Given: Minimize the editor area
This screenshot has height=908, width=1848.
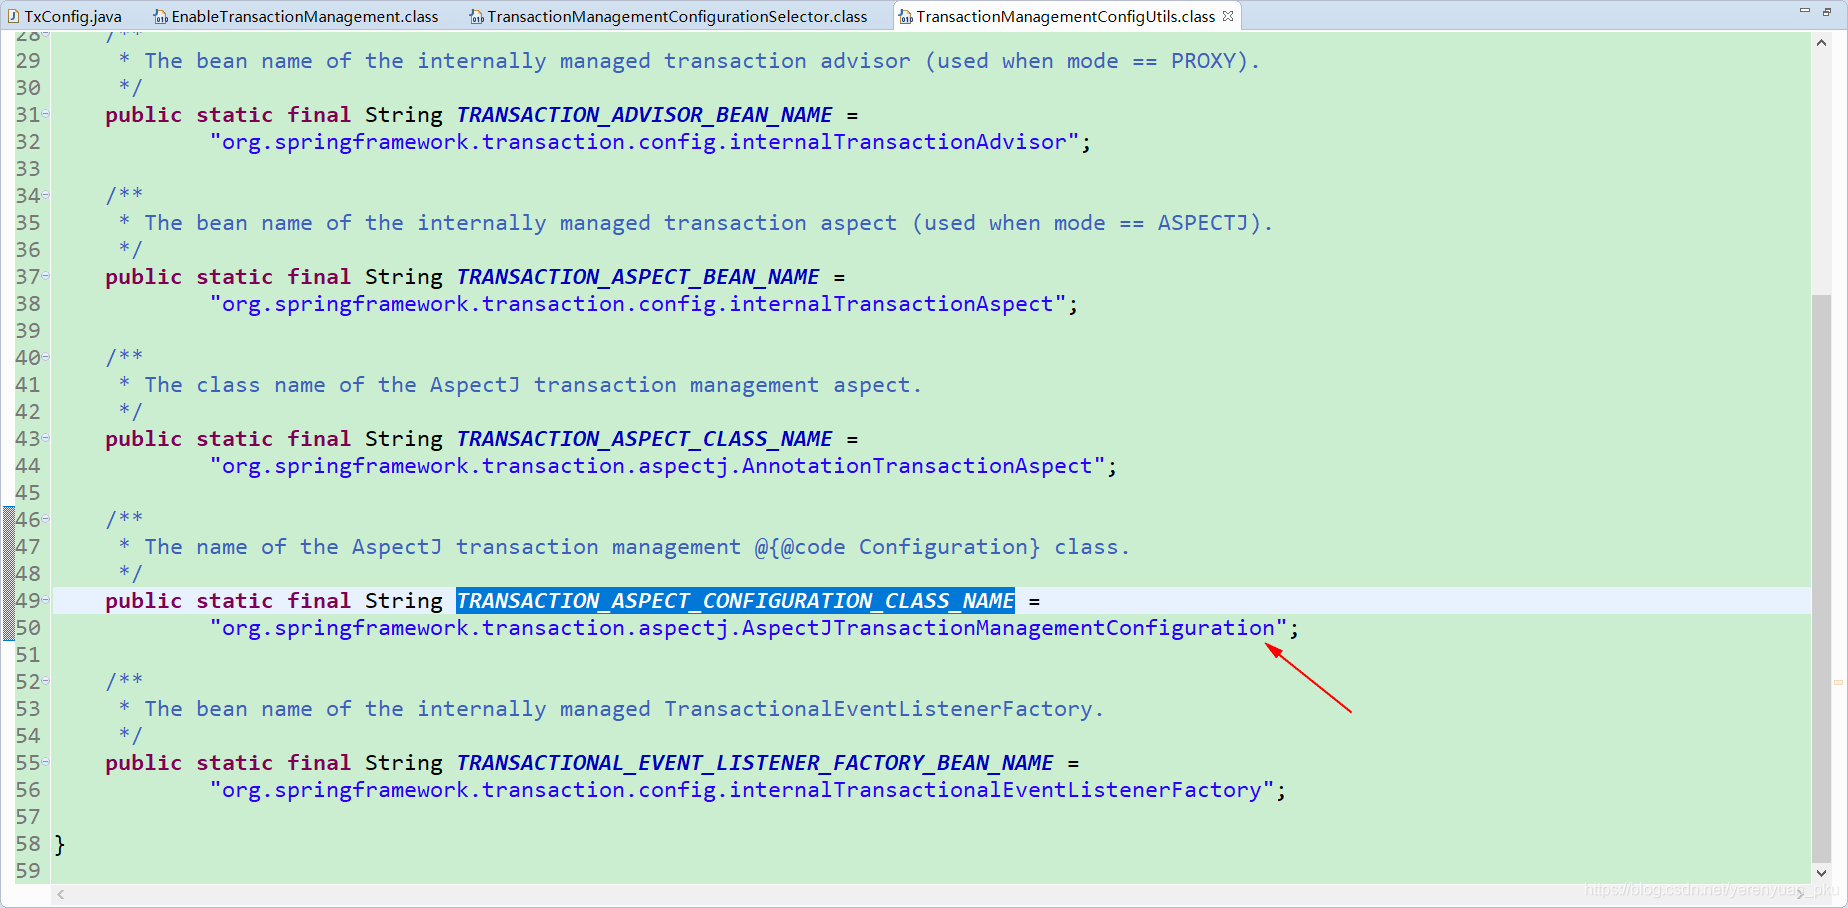Looking at the screenshot, I should point(1805,11).
